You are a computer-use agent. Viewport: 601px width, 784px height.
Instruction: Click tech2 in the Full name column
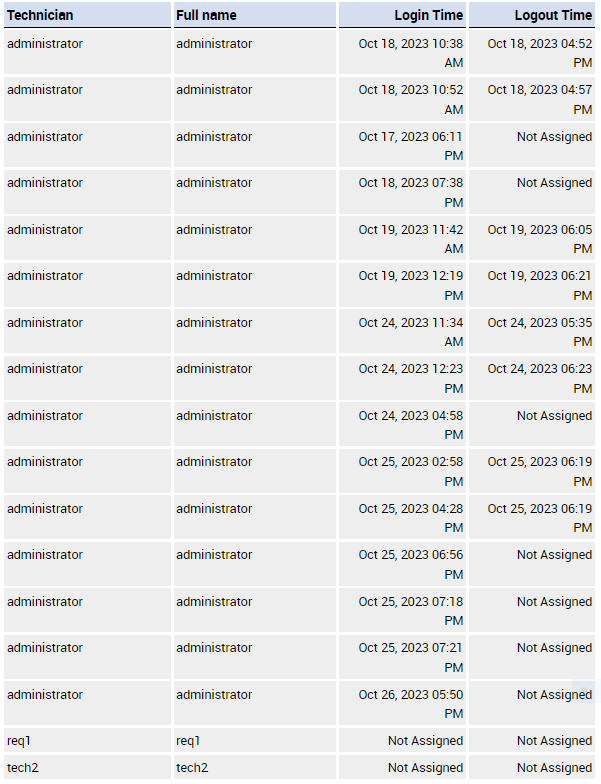point(192,768)
